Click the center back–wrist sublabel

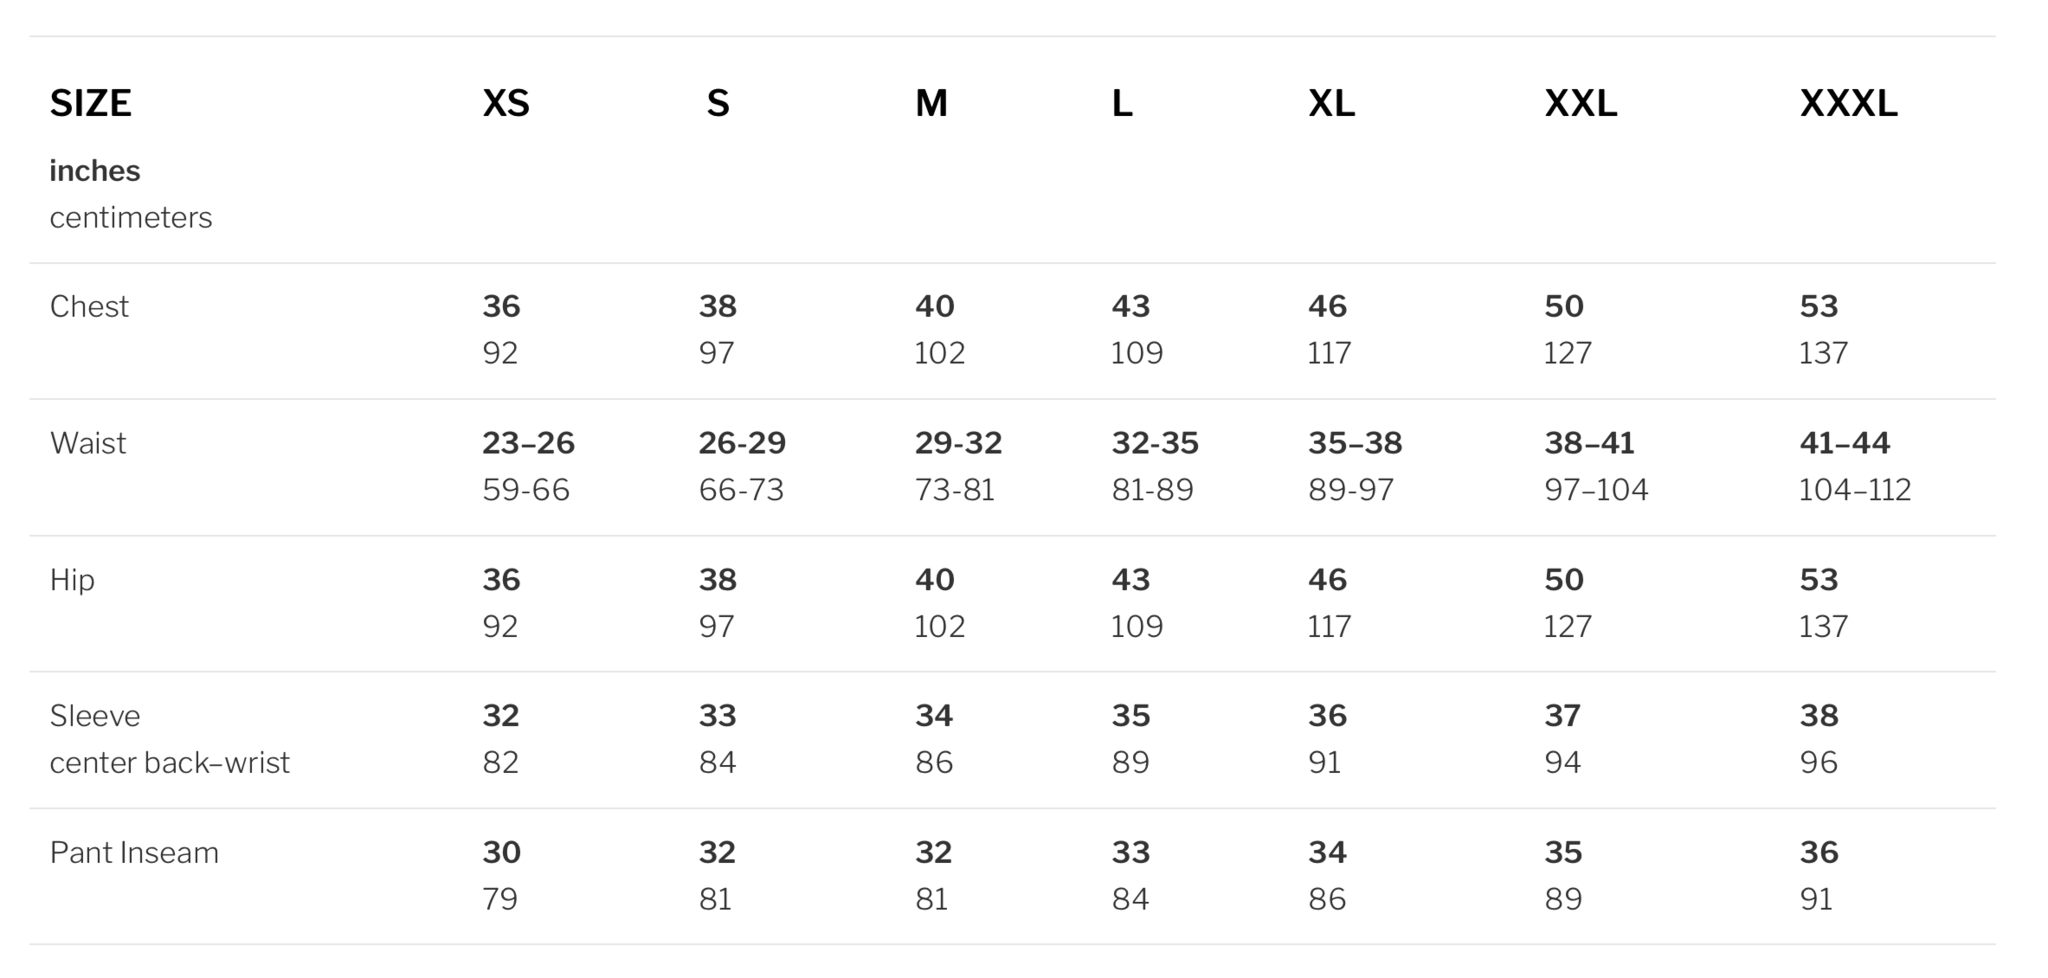click(x=170, y=763)
